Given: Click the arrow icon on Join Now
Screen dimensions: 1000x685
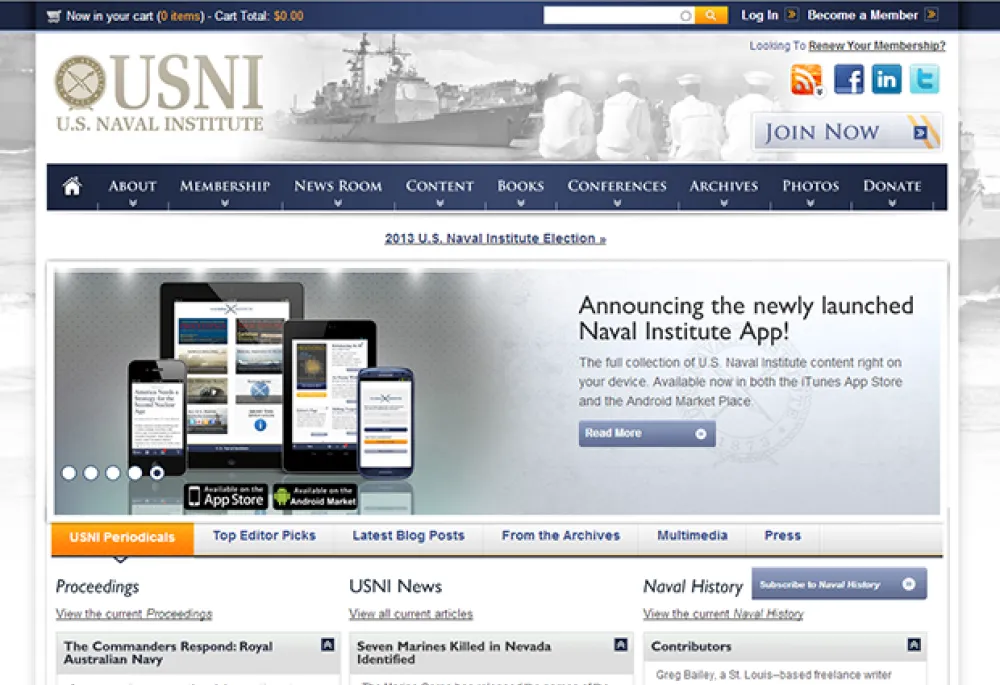Looking at the screenshot, I should click(x=920, y=133).
